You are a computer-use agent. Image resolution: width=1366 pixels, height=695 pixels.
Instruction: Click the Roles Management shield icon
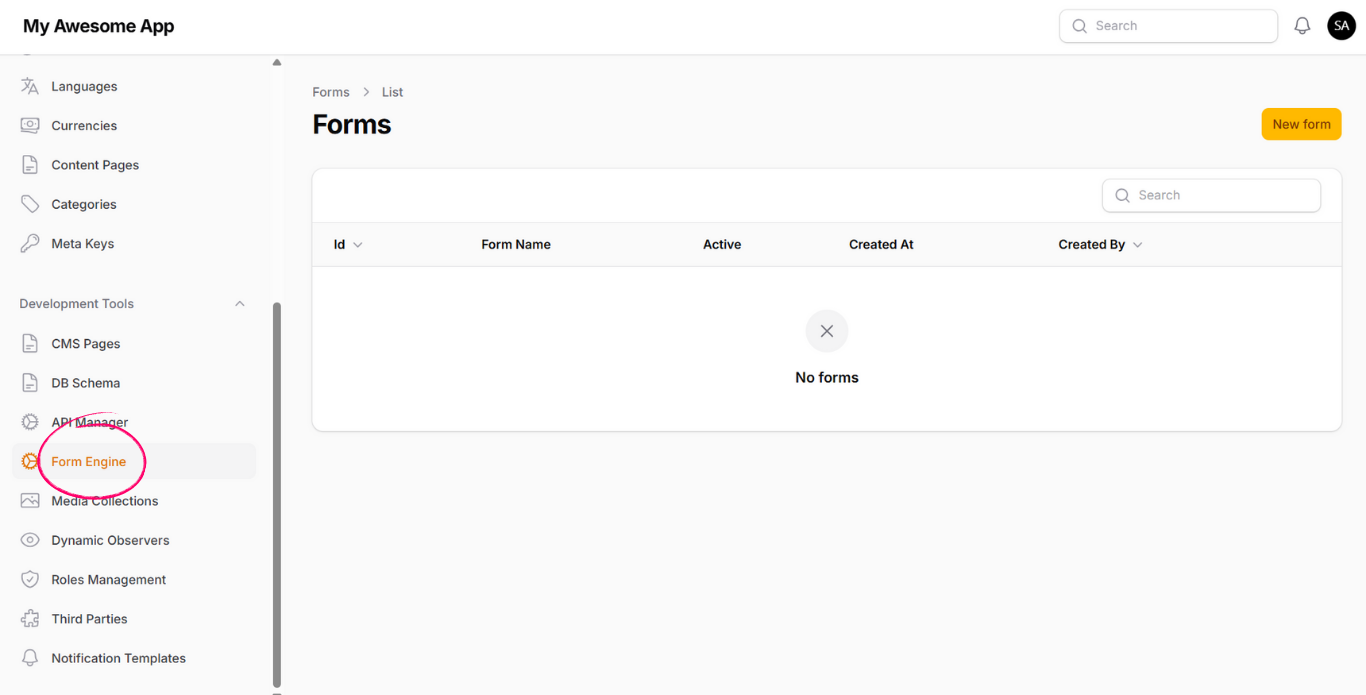click(30, 580)
